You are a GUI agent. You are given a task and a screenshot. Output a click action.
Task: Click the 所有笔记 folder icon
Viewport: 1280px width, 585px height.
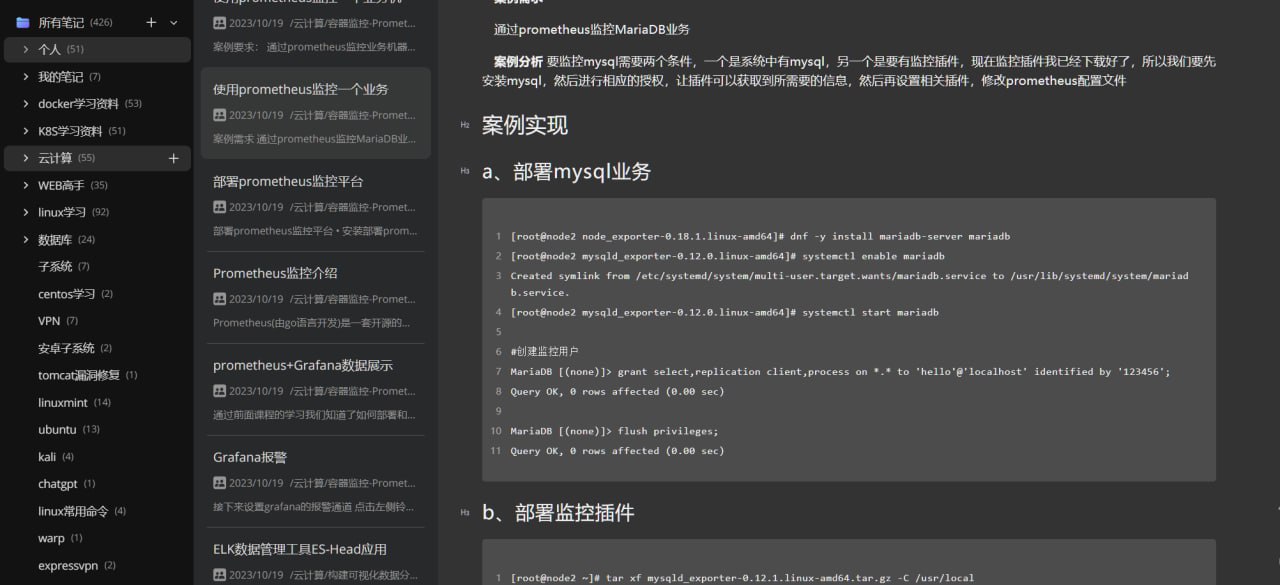pyautogui.click(x=22, y=22)
